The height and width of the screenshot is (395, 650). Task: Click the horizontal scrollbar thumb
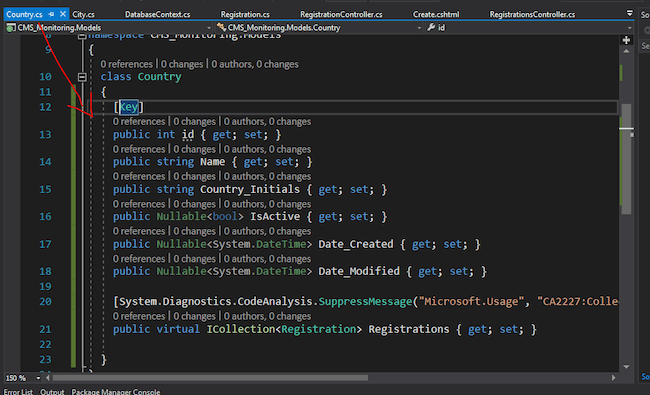tap(210, 378)
